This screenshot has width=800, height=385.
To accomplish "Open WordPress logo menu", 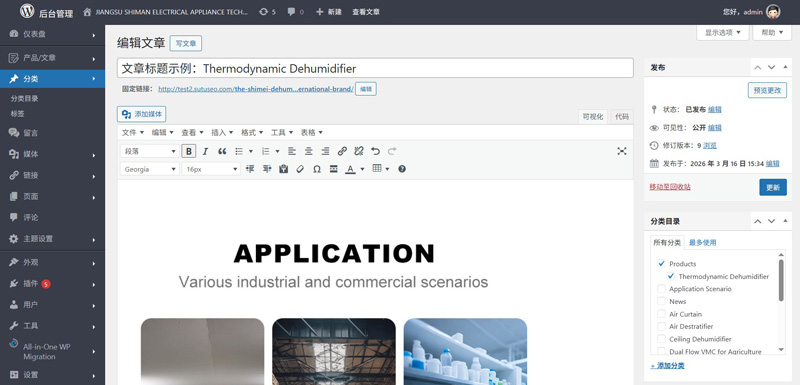I will [27, 11].
